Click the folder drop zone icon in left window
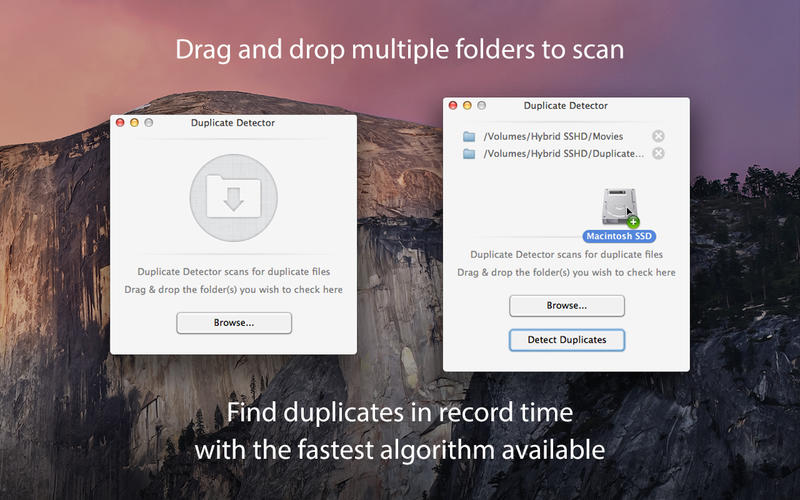This screenshot has width=800, height=500. [233, 197]
